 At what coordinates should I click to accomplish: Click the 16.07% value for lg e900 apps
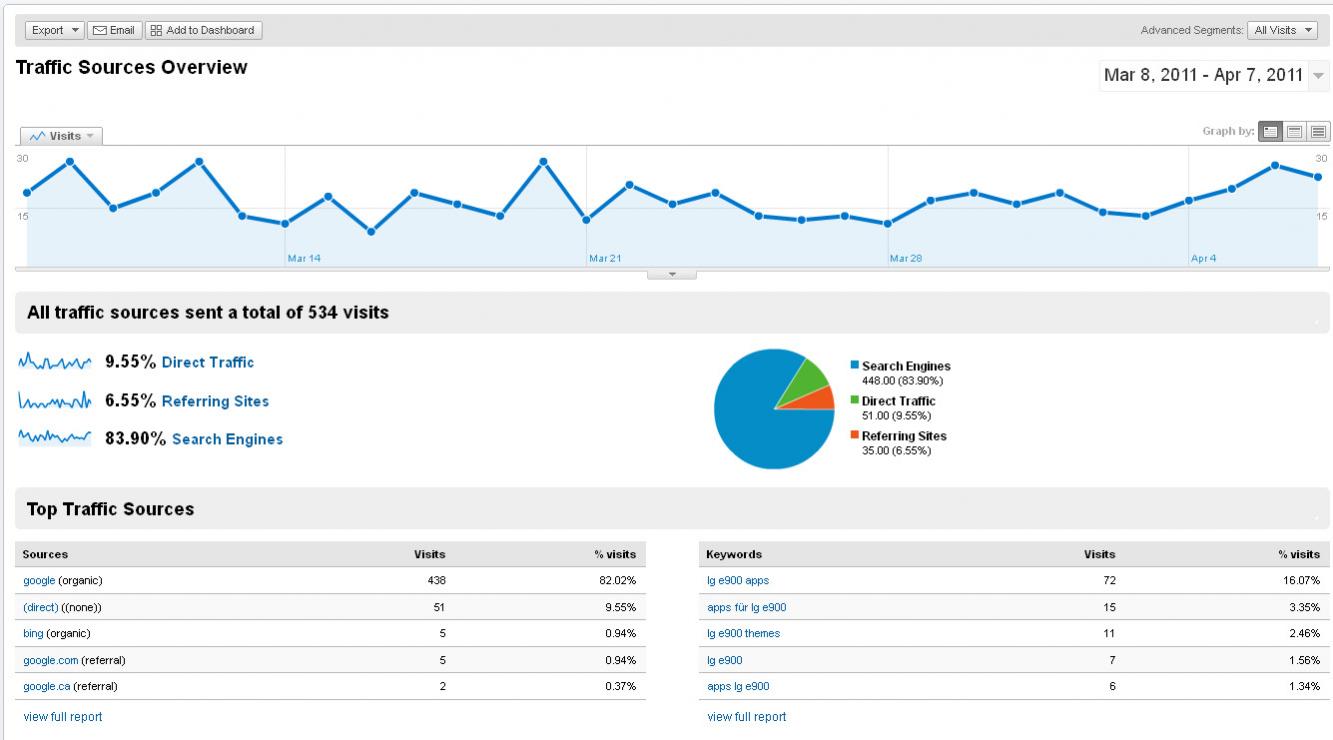point(1301,581)
